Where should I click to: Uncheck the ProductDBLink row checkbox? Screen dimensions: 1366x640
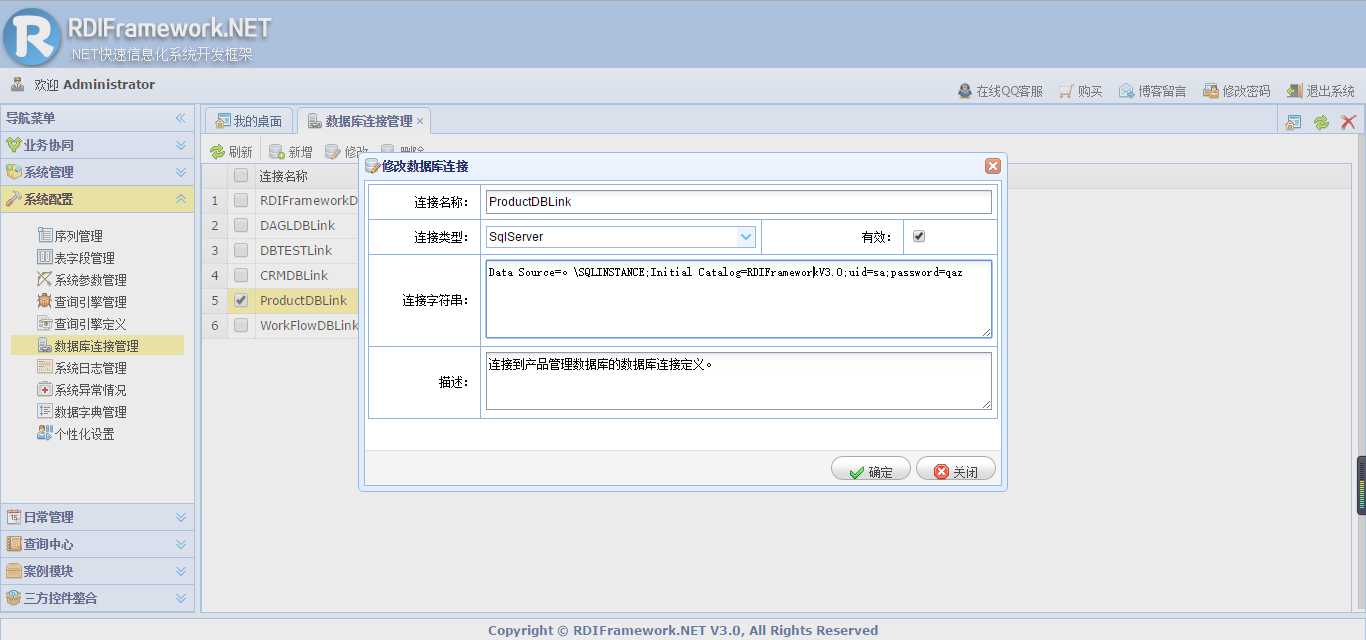pyautogui.click(x=241, y=300)
